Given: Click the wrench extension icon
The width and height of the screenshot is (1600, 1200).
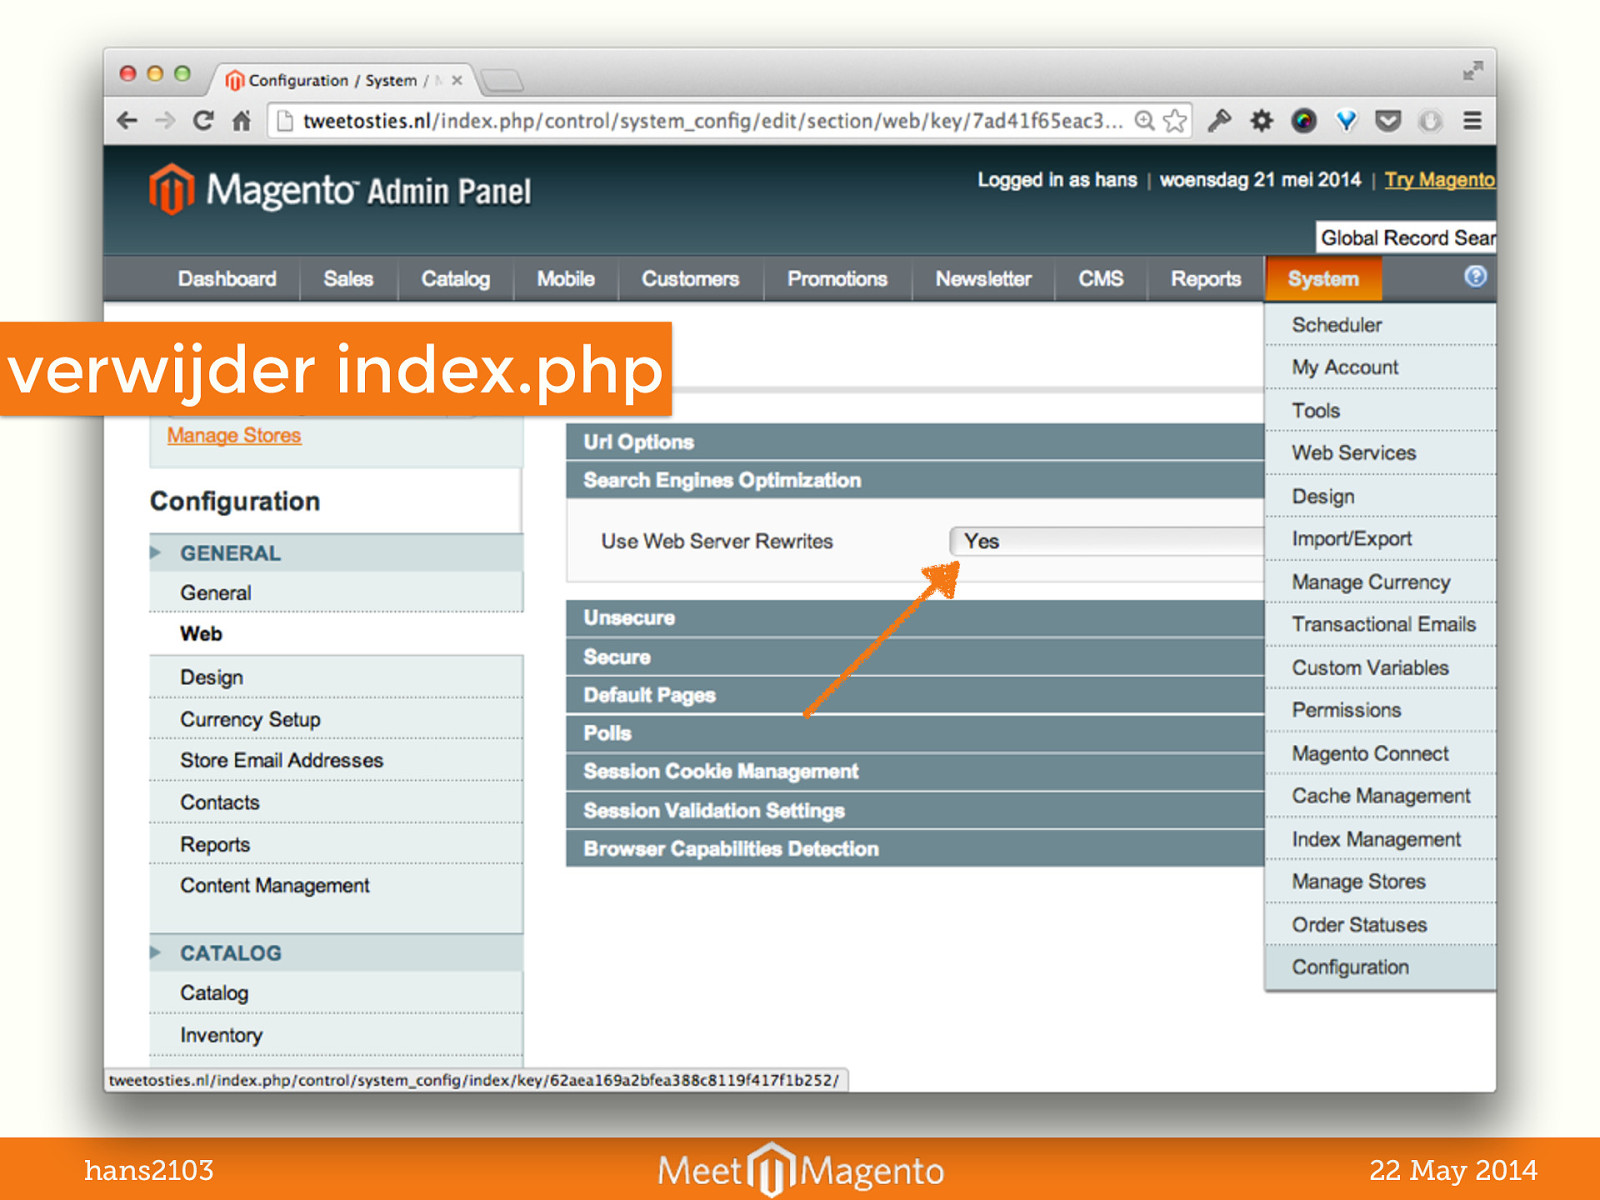Looking at the screenshot, I should (1219, 121).
